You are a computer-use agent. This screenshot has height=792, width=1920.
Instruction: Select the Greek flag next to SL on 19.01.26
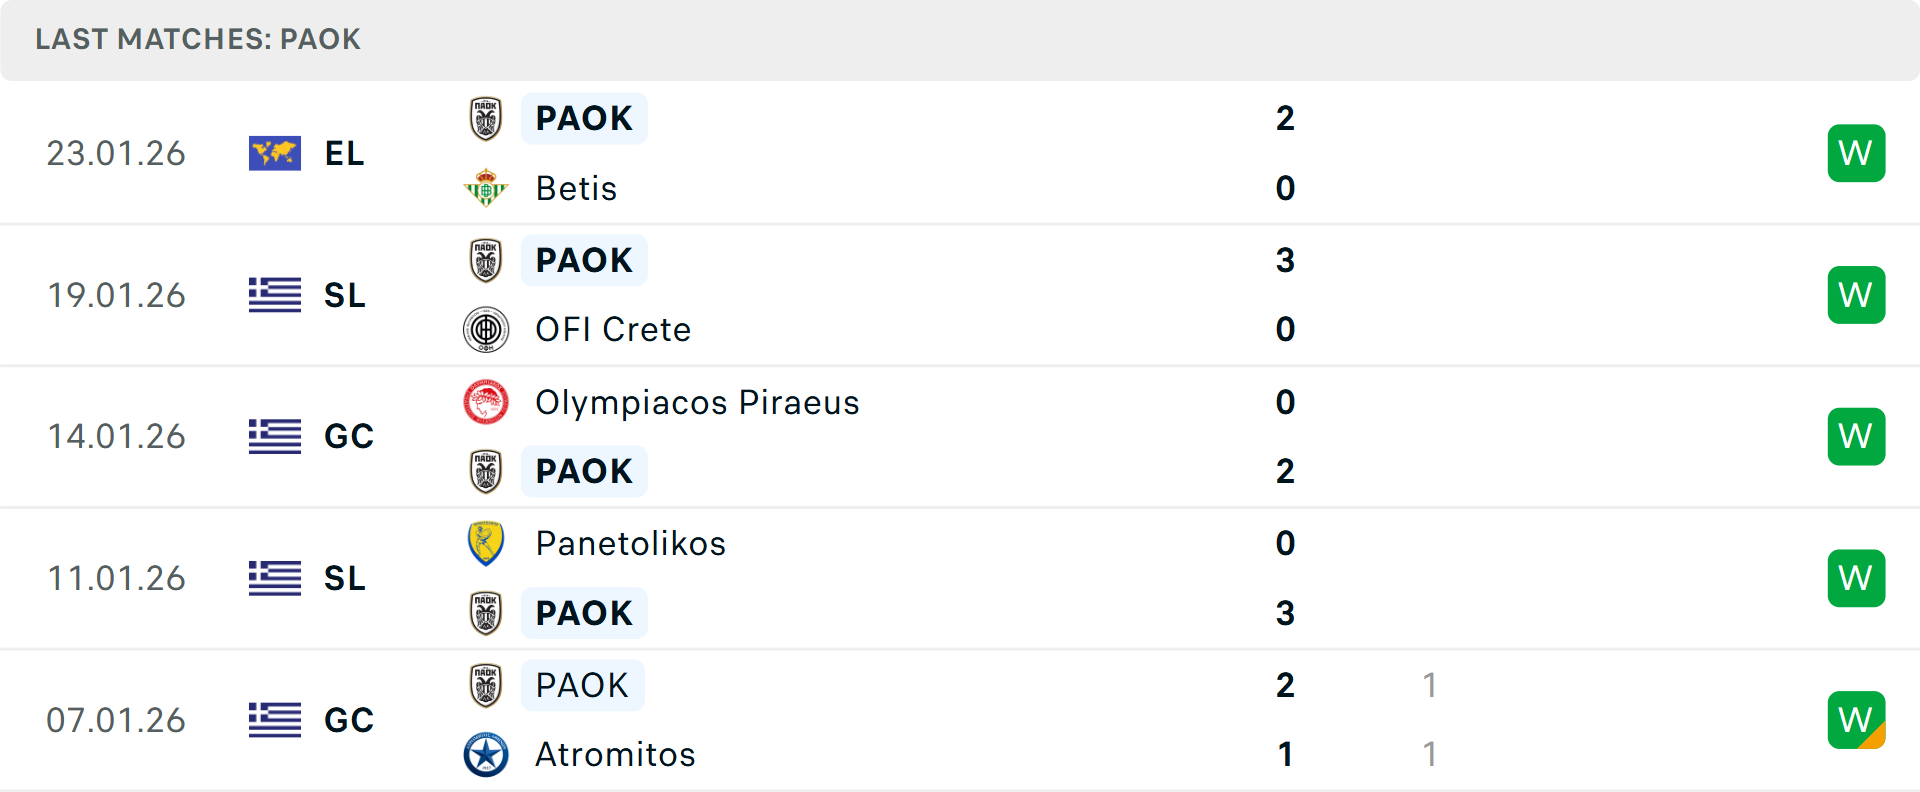274,295
